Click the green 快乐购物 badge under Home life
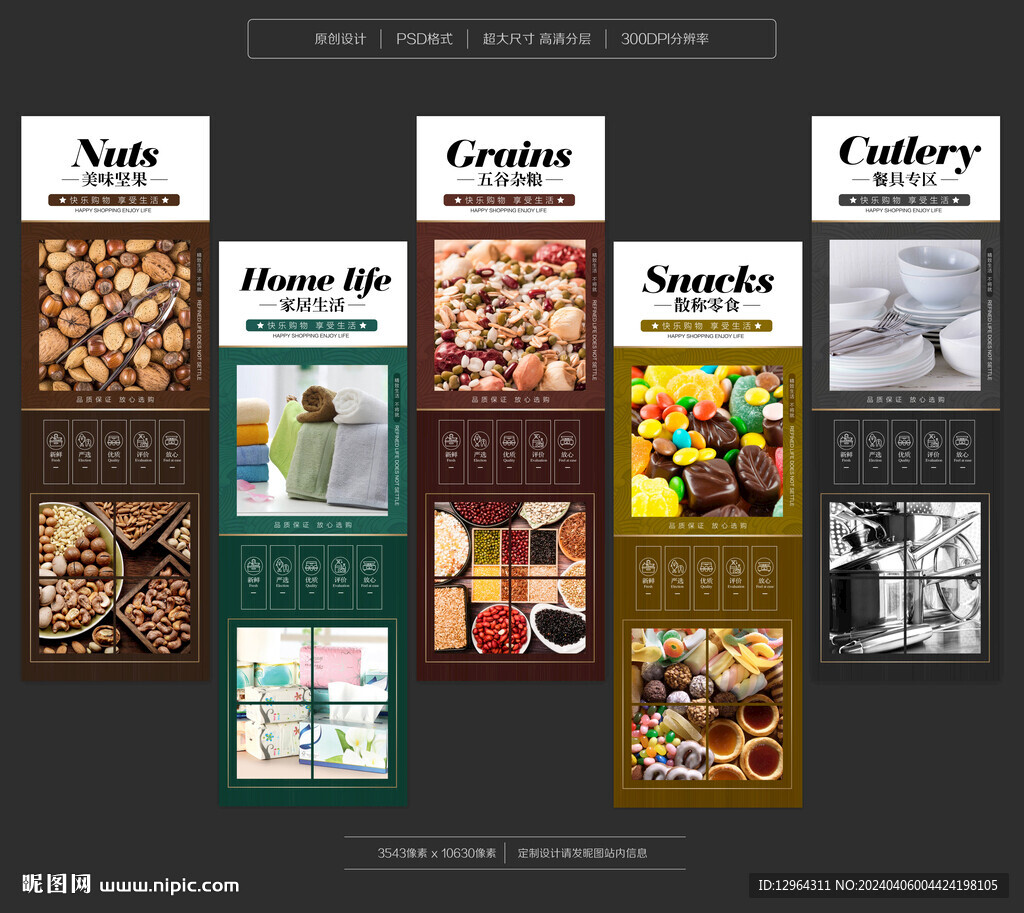Screen dimensions: 1024x913 (312, 325)
